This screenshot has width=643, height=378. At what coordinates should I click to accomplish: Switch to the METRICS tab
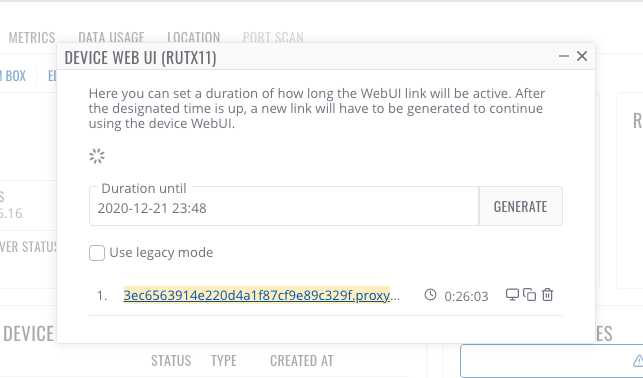point(32,38)
